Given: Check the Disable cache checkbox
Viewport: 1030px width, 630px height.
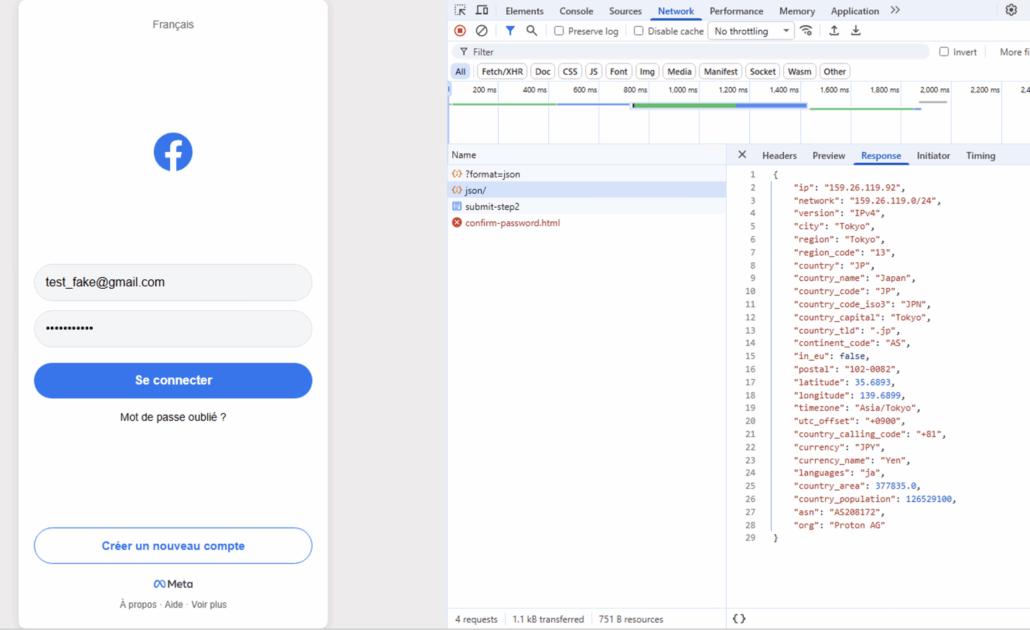Looking at the screenshot, I should pos(639,31).
